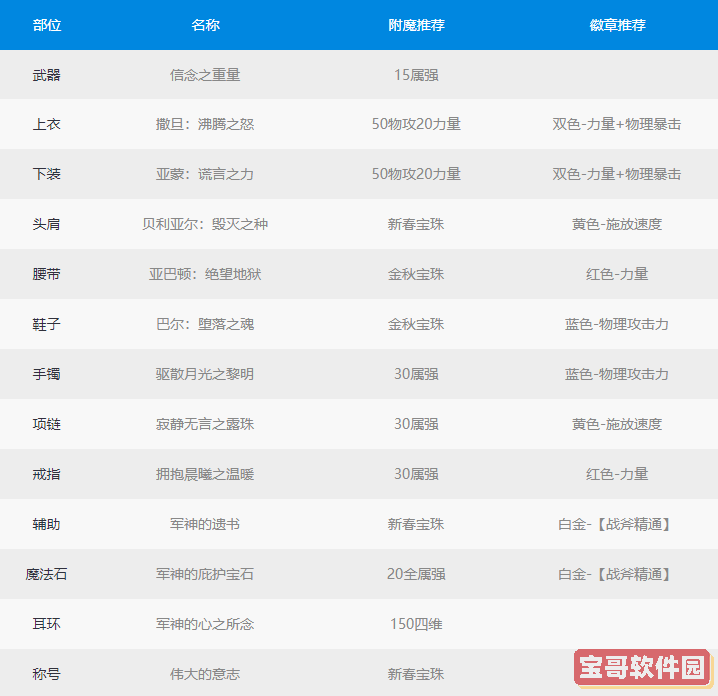This screenshot has width=718, height=696.
Task: Click the 部位 column header
Action: tap(47, 25)
